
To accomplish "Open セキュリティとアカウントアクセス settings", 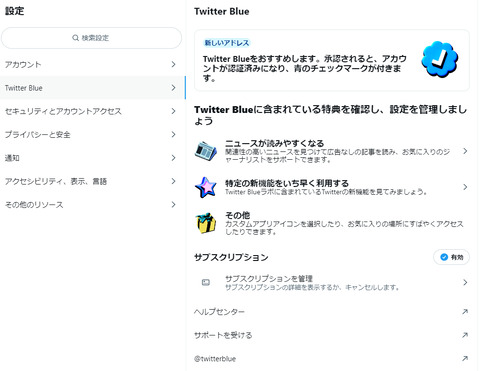I will coord(92,111).
